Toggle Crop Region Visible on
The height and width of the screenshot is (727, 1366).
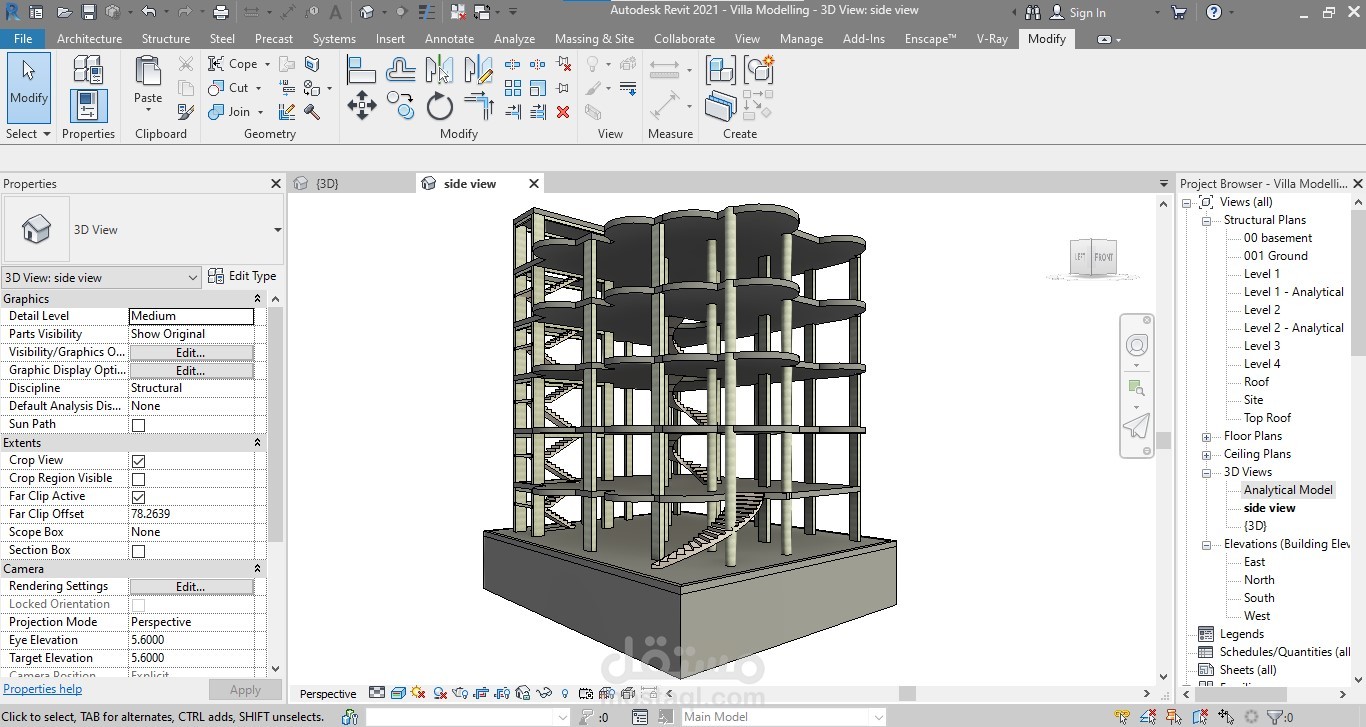pyautogui.click(x=138, y=477)
